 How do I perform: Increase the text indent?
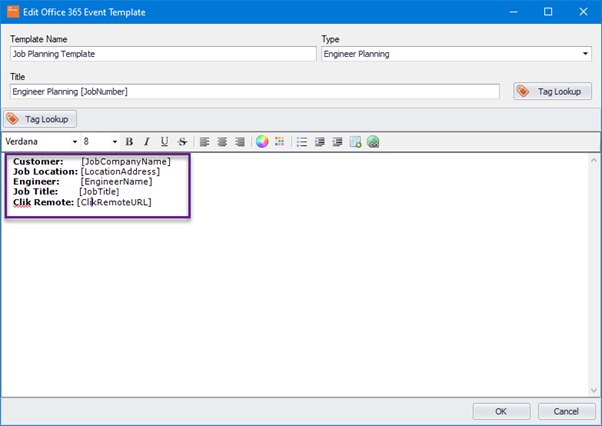(x=337, y=142)
